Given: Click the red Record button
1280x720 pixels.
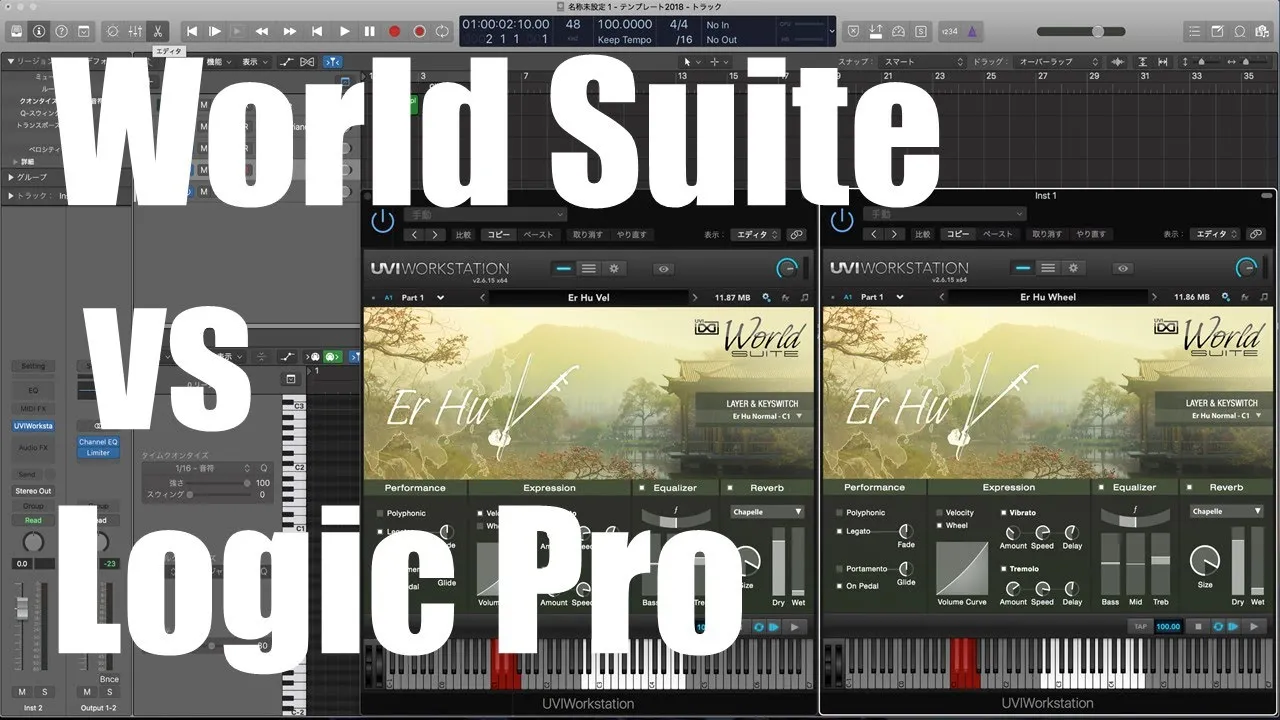Looking at the screenshot, I should 394,31.
